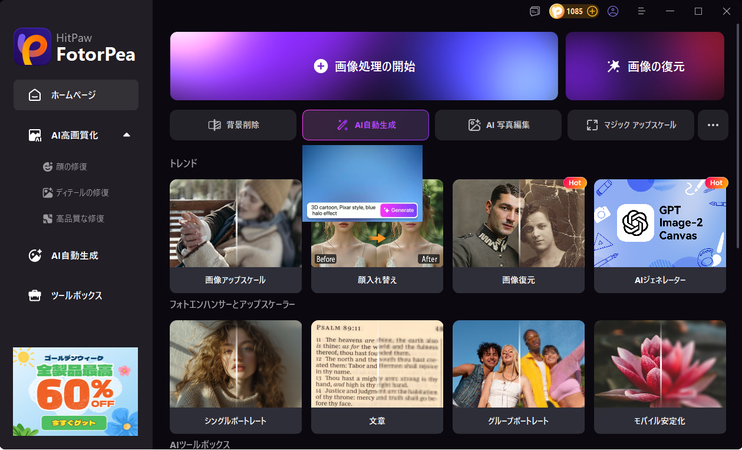Click the AIツールボックス section heading

tap(200, 444)
